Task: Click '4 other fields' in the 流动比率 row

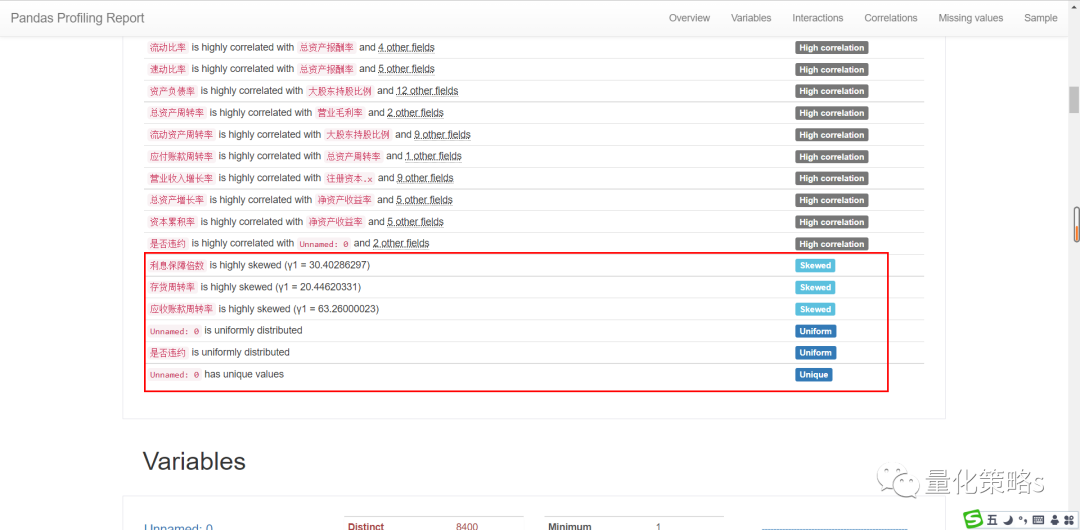Action: pos(406,48)
